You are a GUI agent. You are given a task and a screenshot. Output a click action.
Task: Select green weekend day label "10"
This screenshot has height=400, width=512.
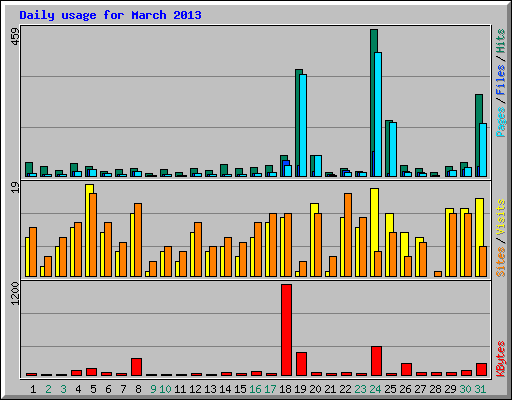point(165,389)
